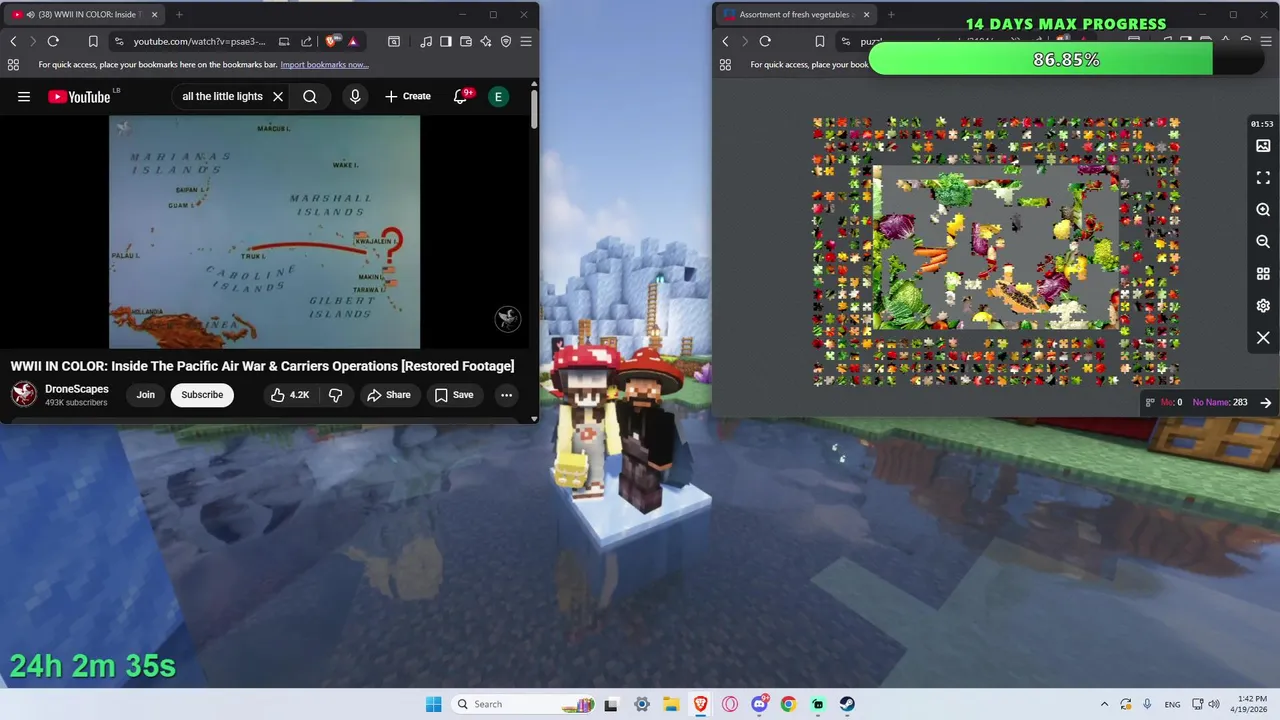Zoom out on the puzzle board
Screen dimensions: 1280x720
click(1263, 242)
